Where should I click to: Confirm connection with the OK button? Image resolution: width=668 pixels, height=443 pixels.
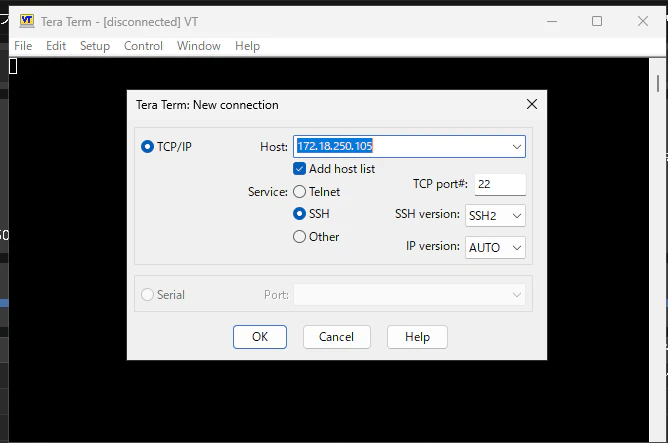coord(260,337)
